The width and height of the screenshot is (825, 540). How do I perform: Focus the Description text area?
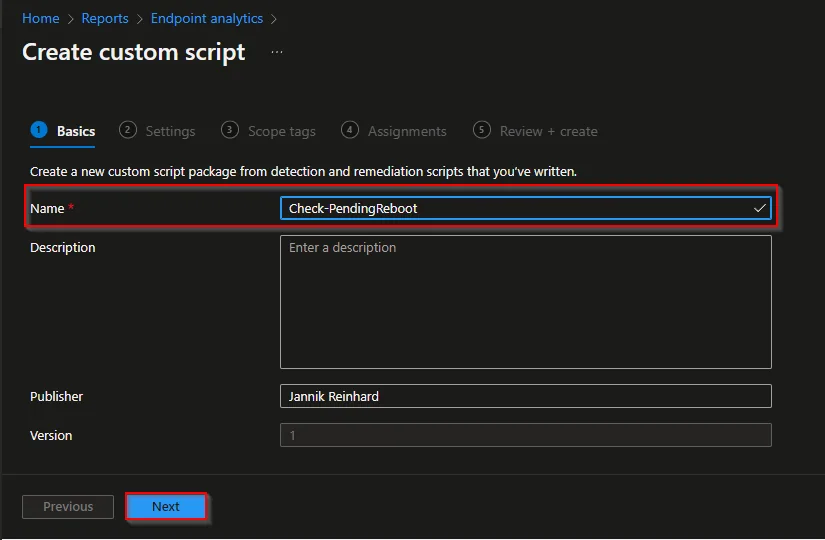pyautogui.click(x=526, y=302)
